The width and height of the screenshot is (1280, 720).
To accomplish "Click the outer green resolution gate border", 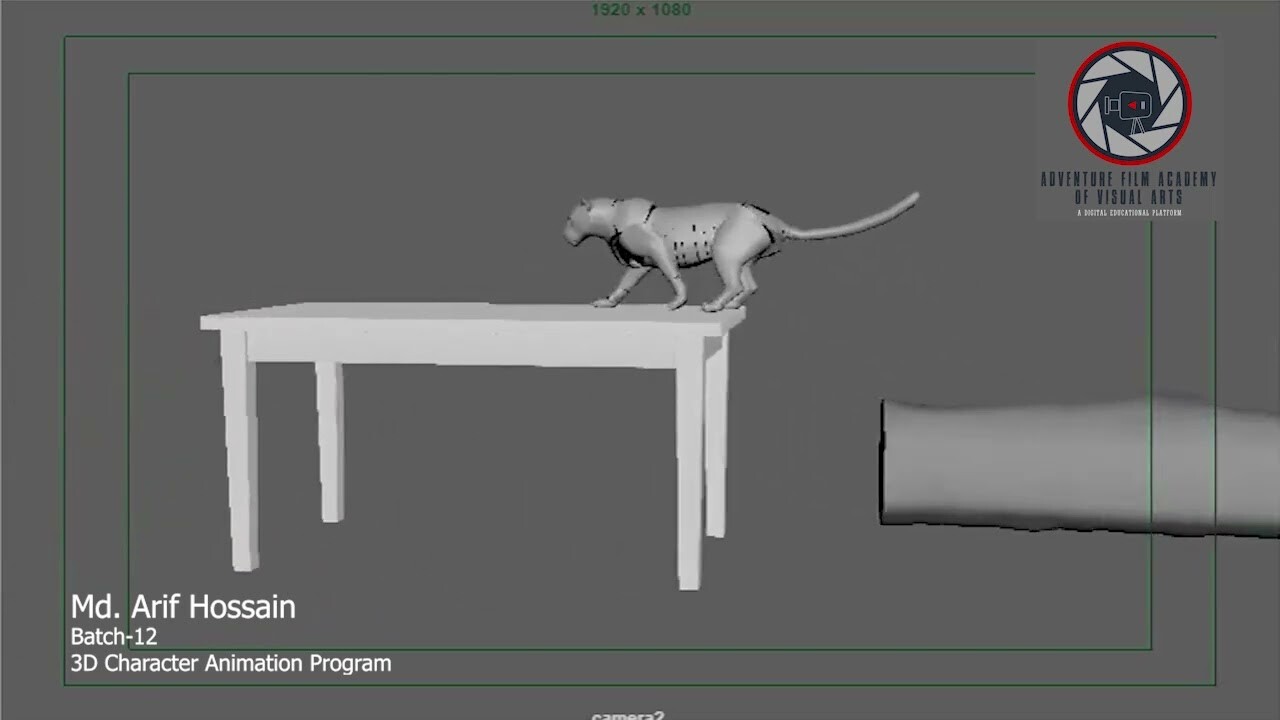I will point(63,350).
